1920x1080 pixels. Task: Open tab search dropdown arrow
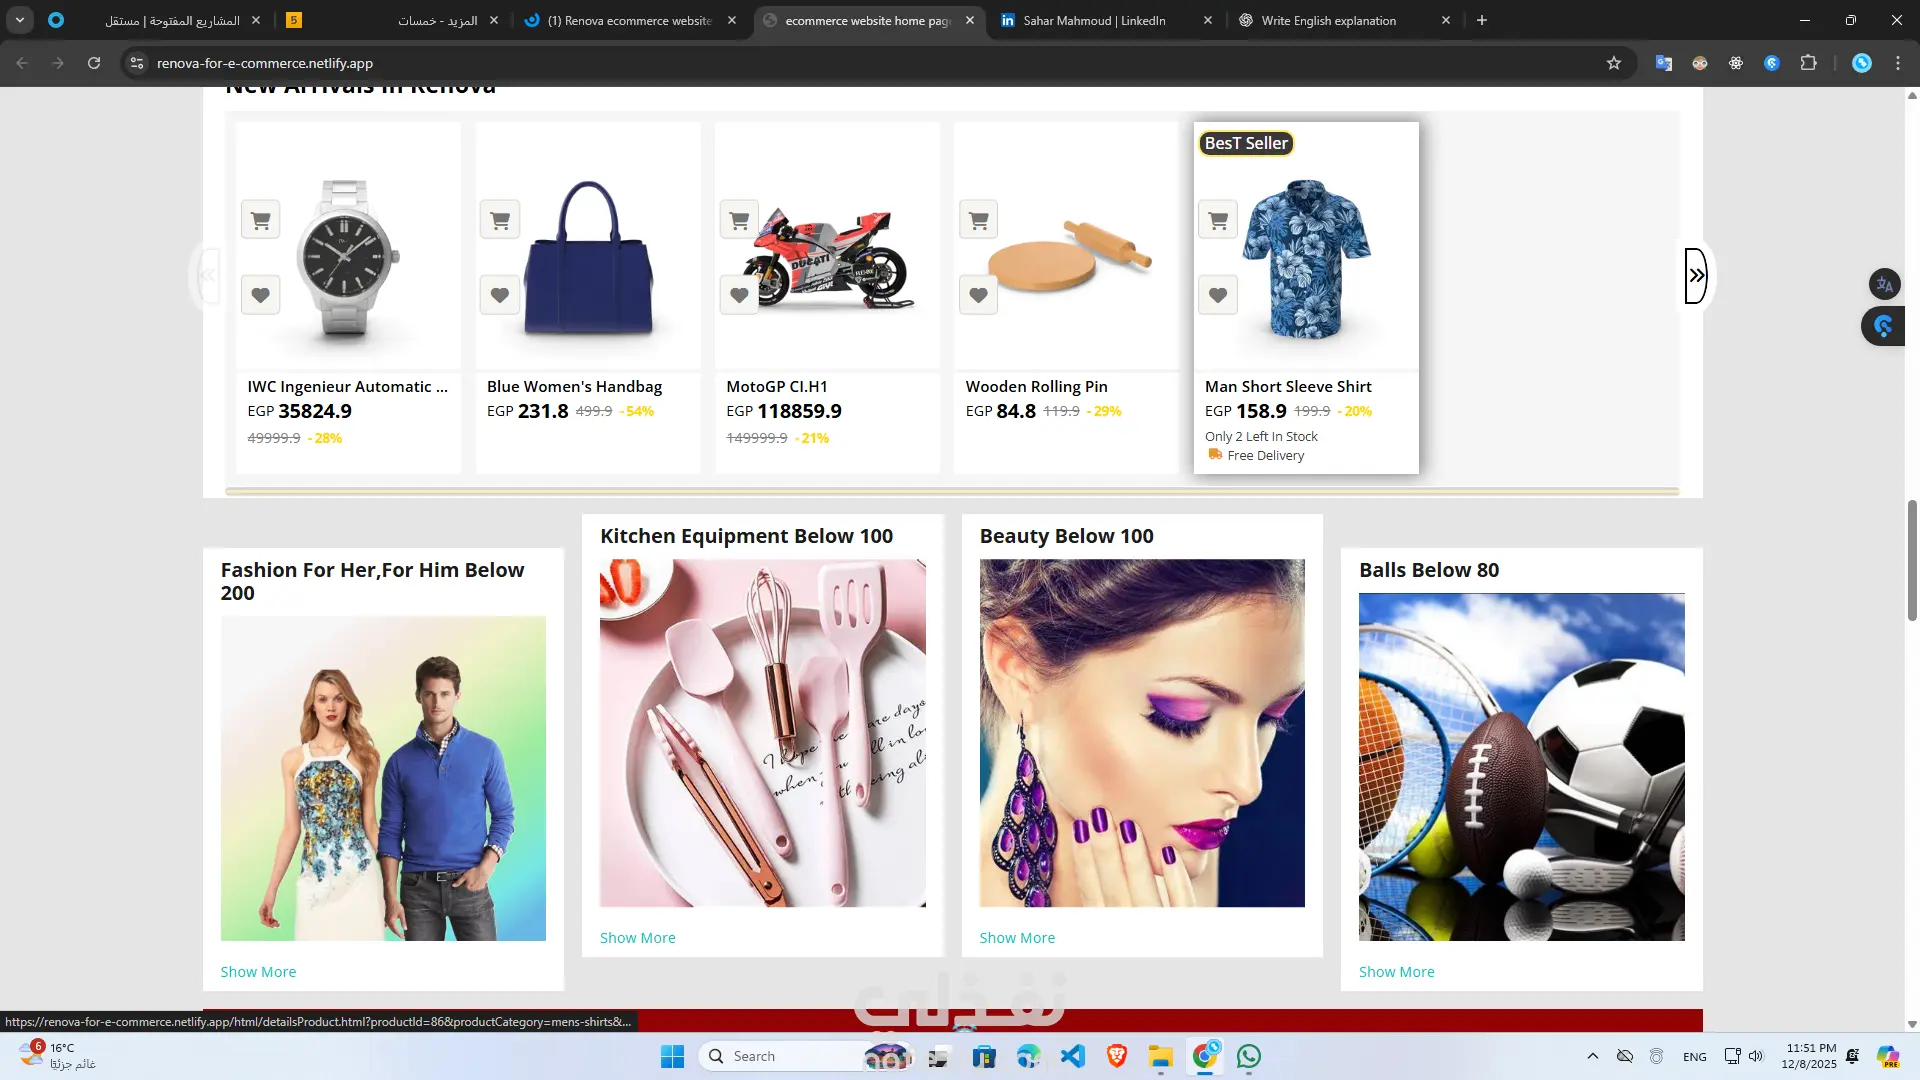tap(20, 20)
